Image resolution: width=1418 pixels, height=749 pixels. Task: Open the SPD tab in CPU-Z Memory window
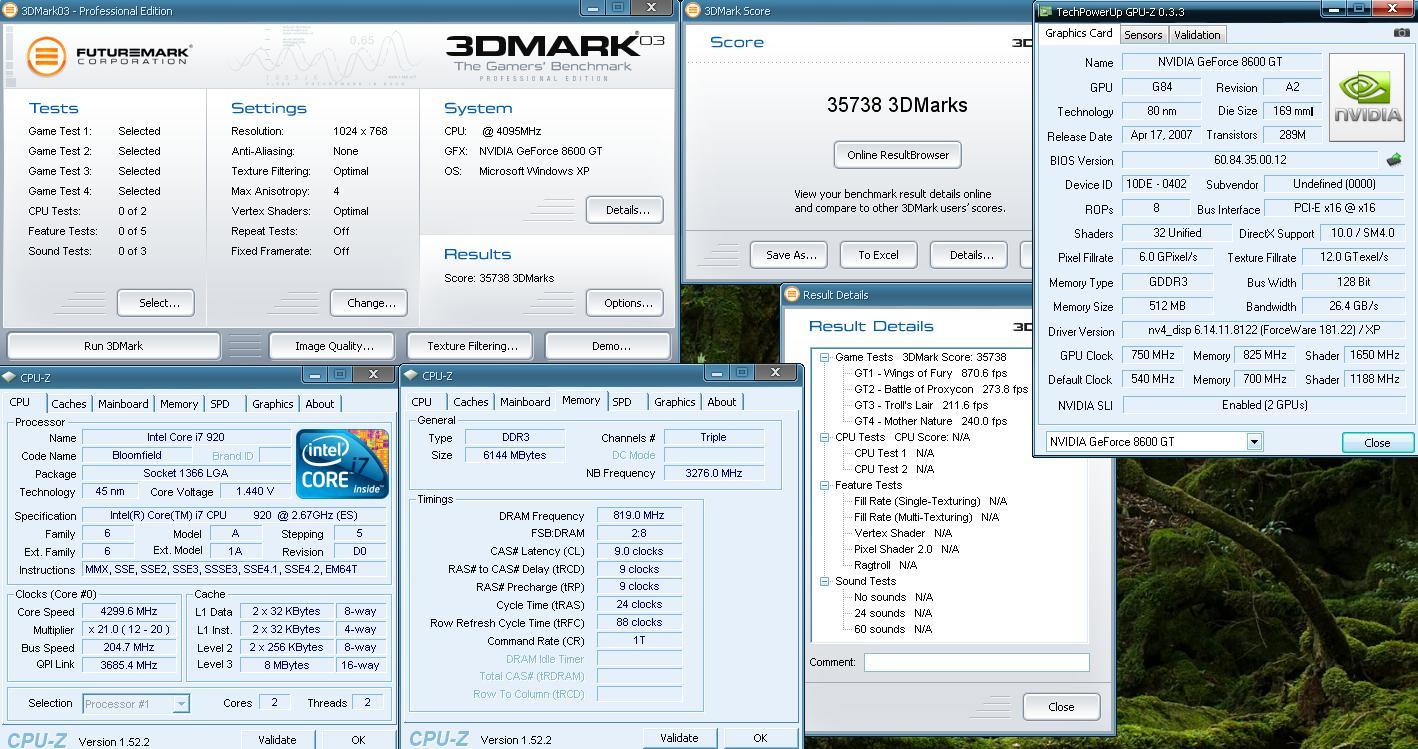[622, 402]
